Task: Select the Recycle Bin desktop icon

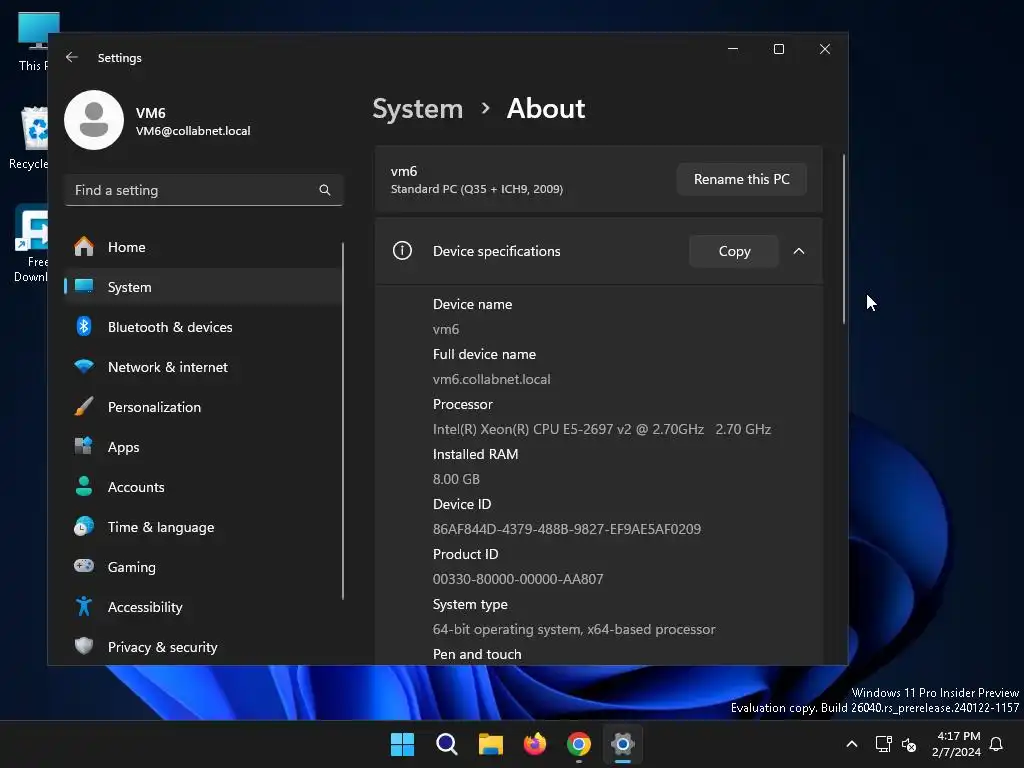Action: [x=29, y=138]
